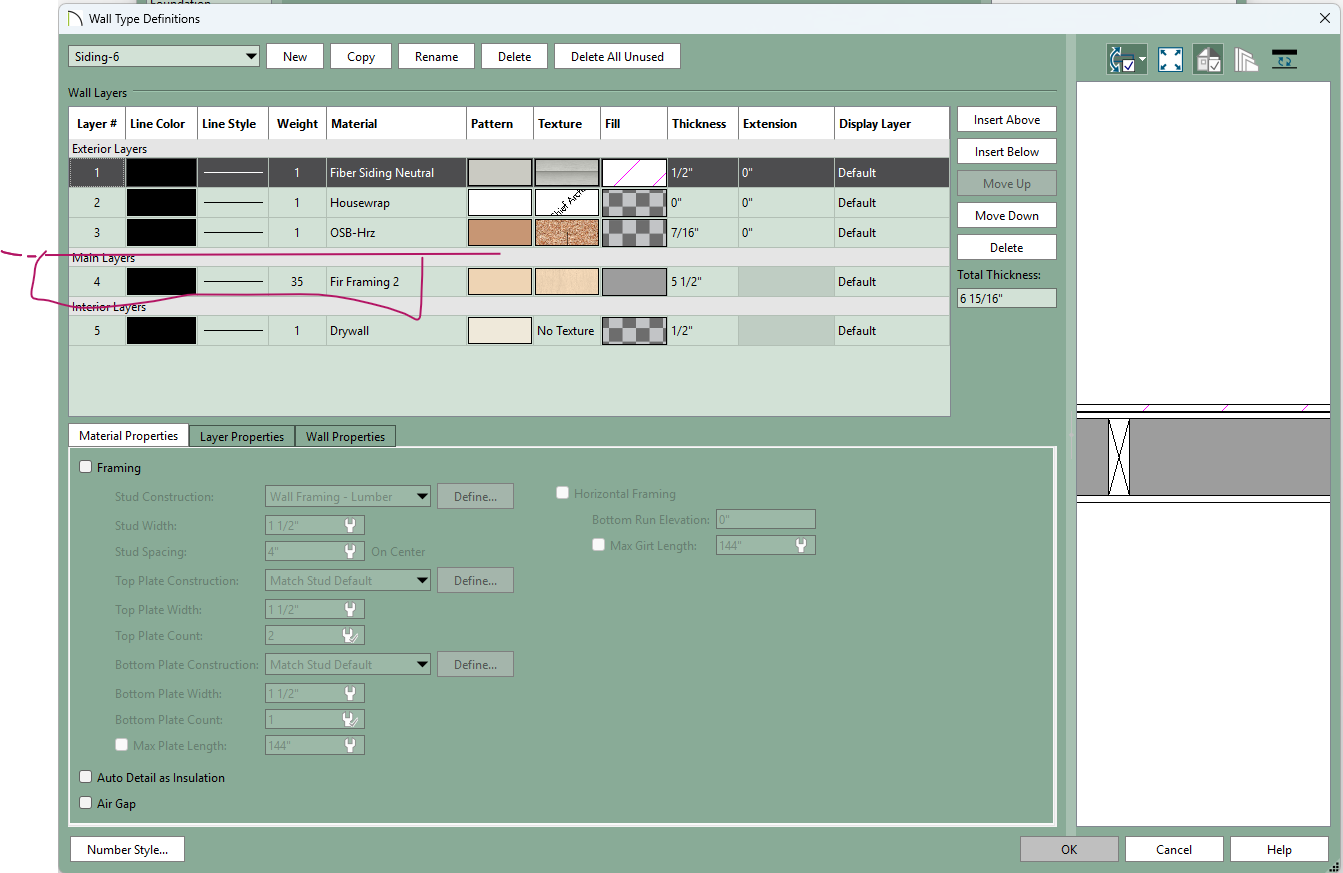Click the Insert Above button
Viewport: 1343px width, 873px height.
pyautogui.click(x=1007, y=120)
